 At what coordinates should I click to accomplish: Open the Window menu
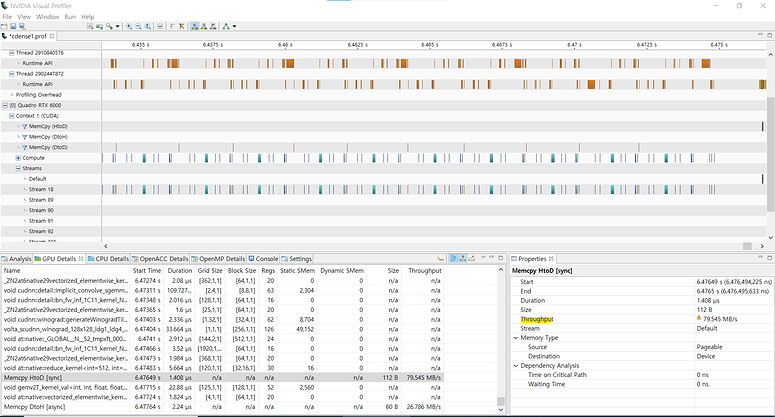[47, 17]
